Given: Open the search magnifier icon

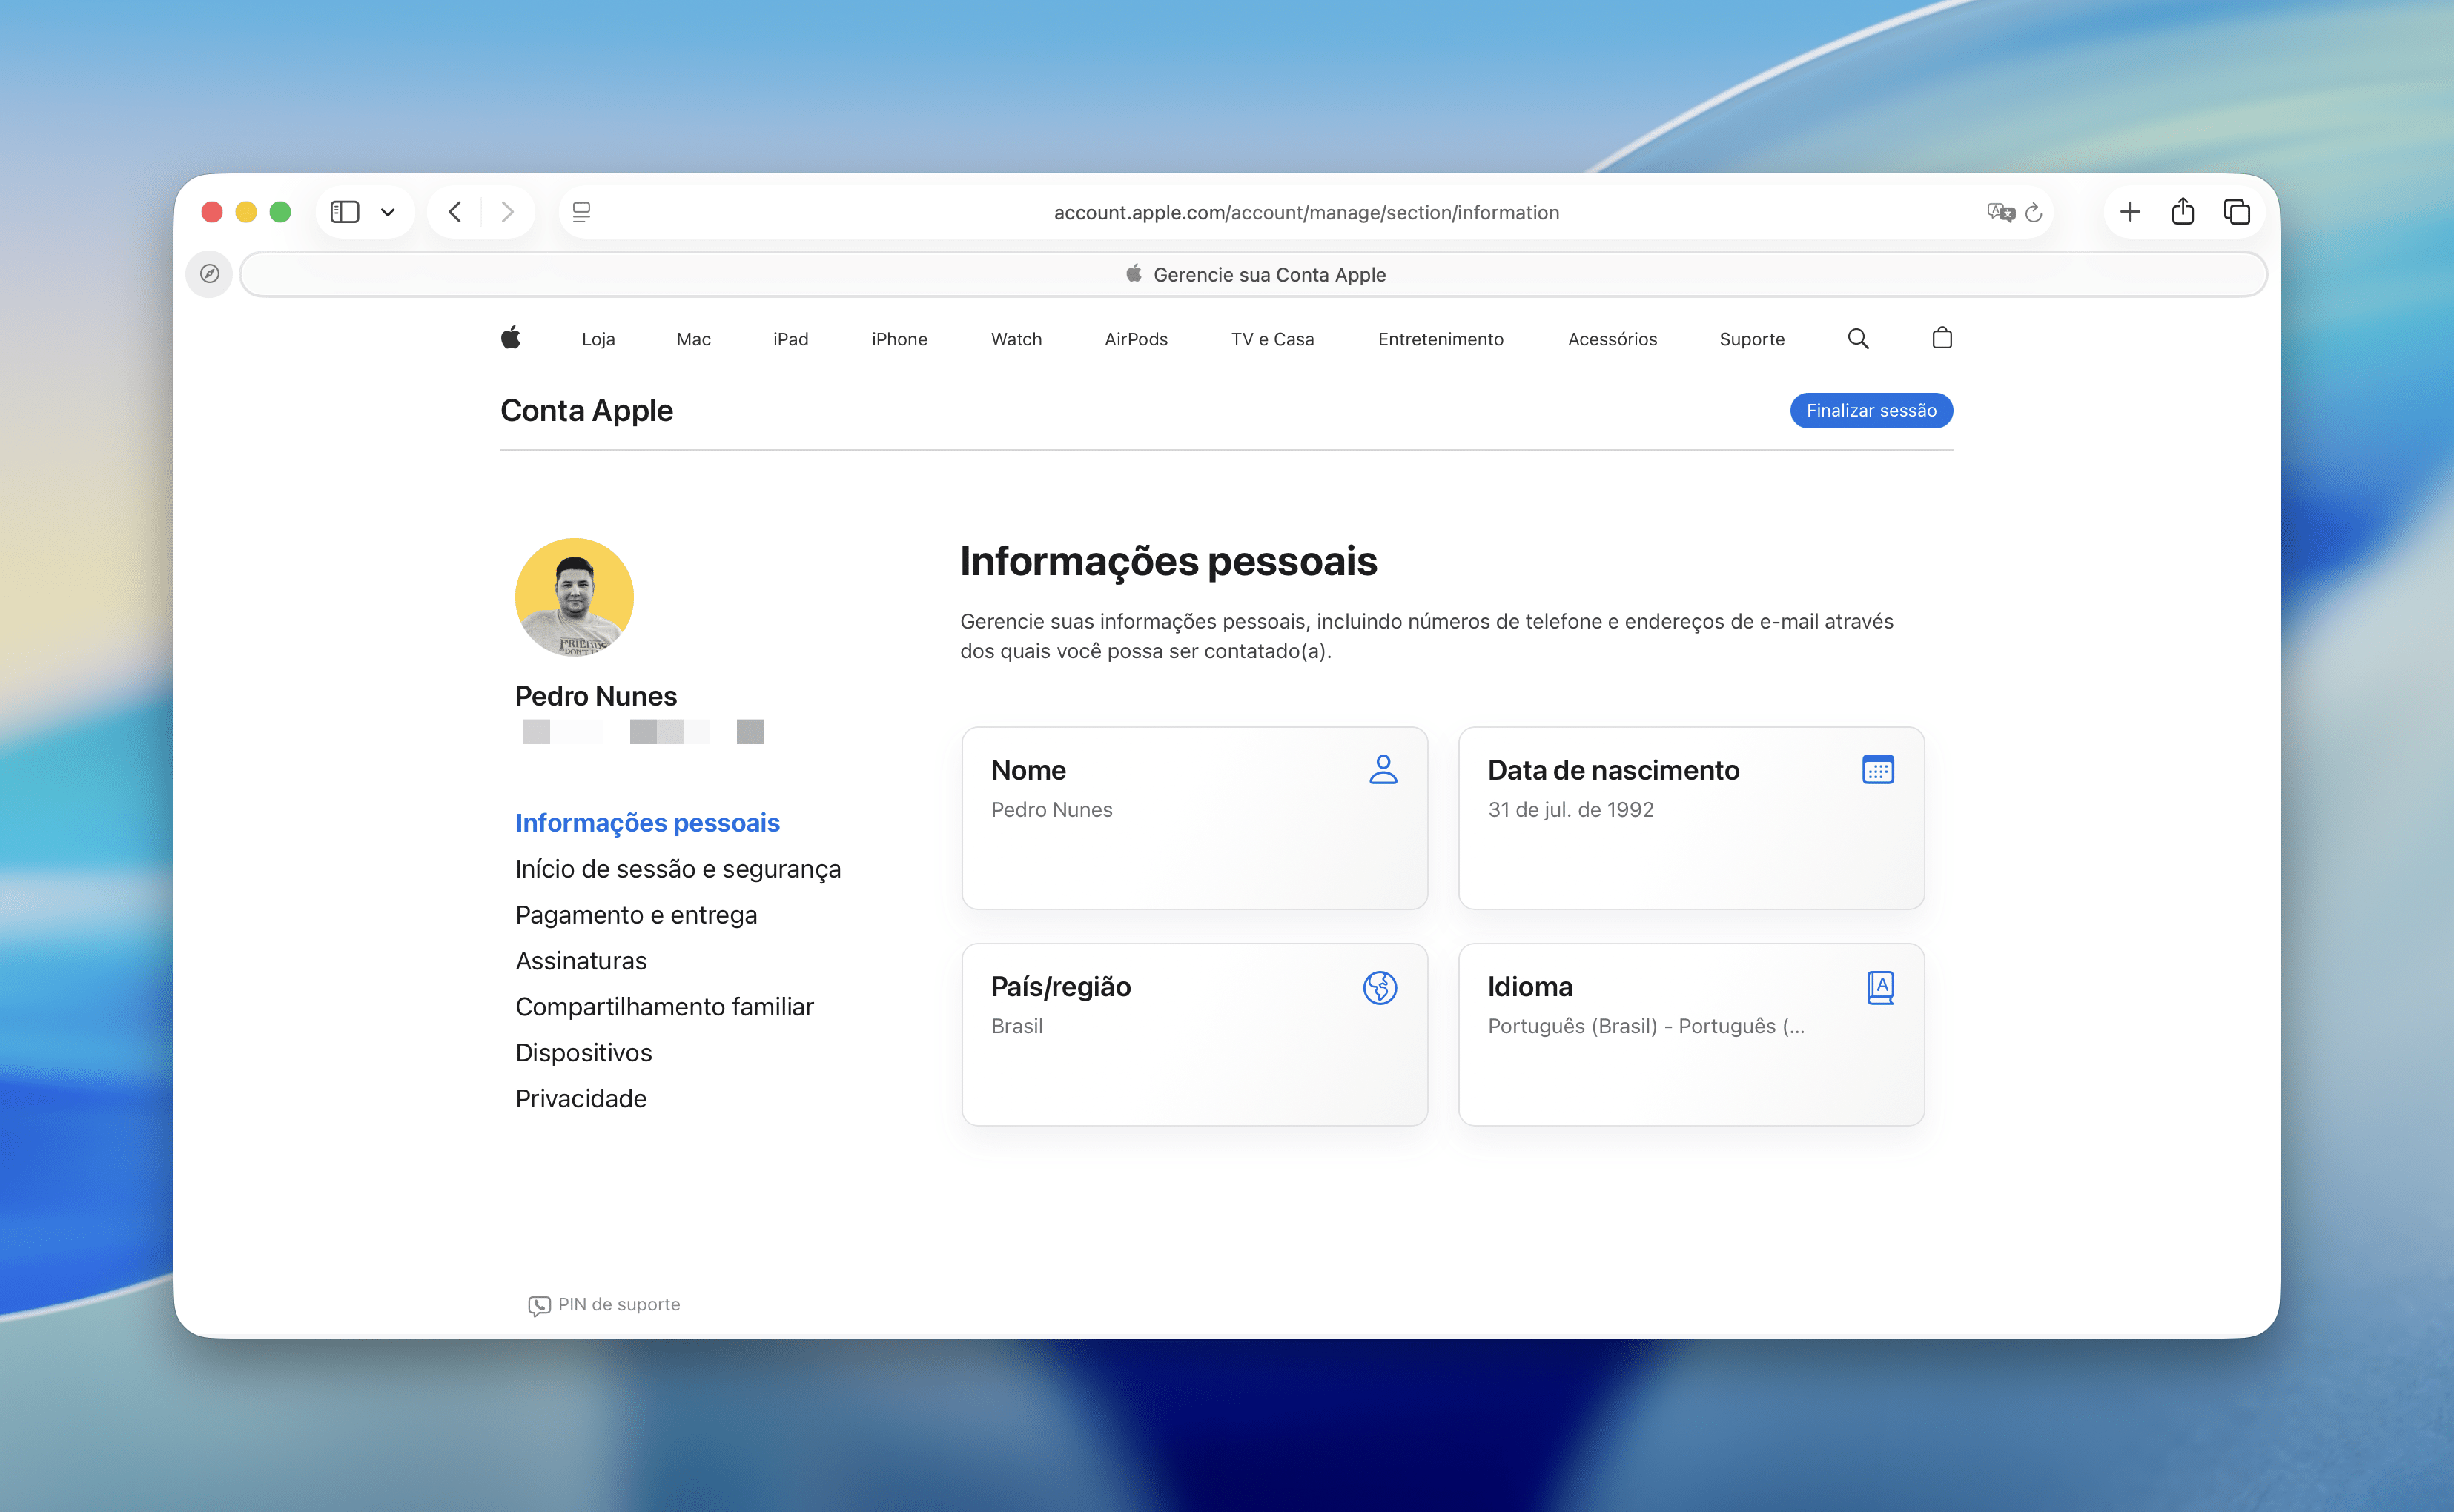Looking at the screenshot, I should pos(1857,338).
